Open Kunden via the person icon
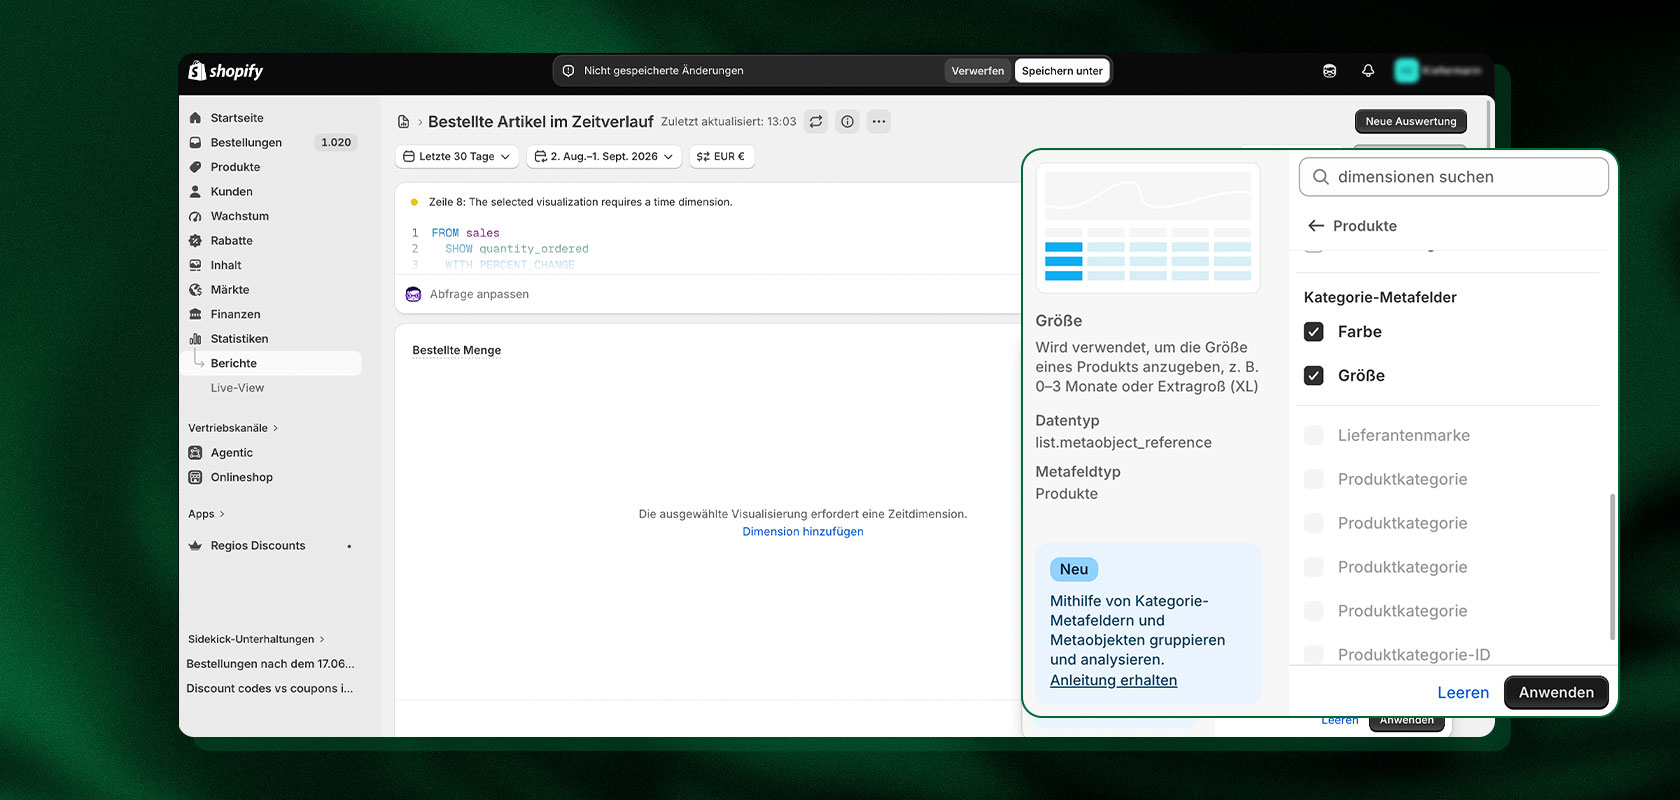The image size is (1680, 800). [x=196, y=192]
